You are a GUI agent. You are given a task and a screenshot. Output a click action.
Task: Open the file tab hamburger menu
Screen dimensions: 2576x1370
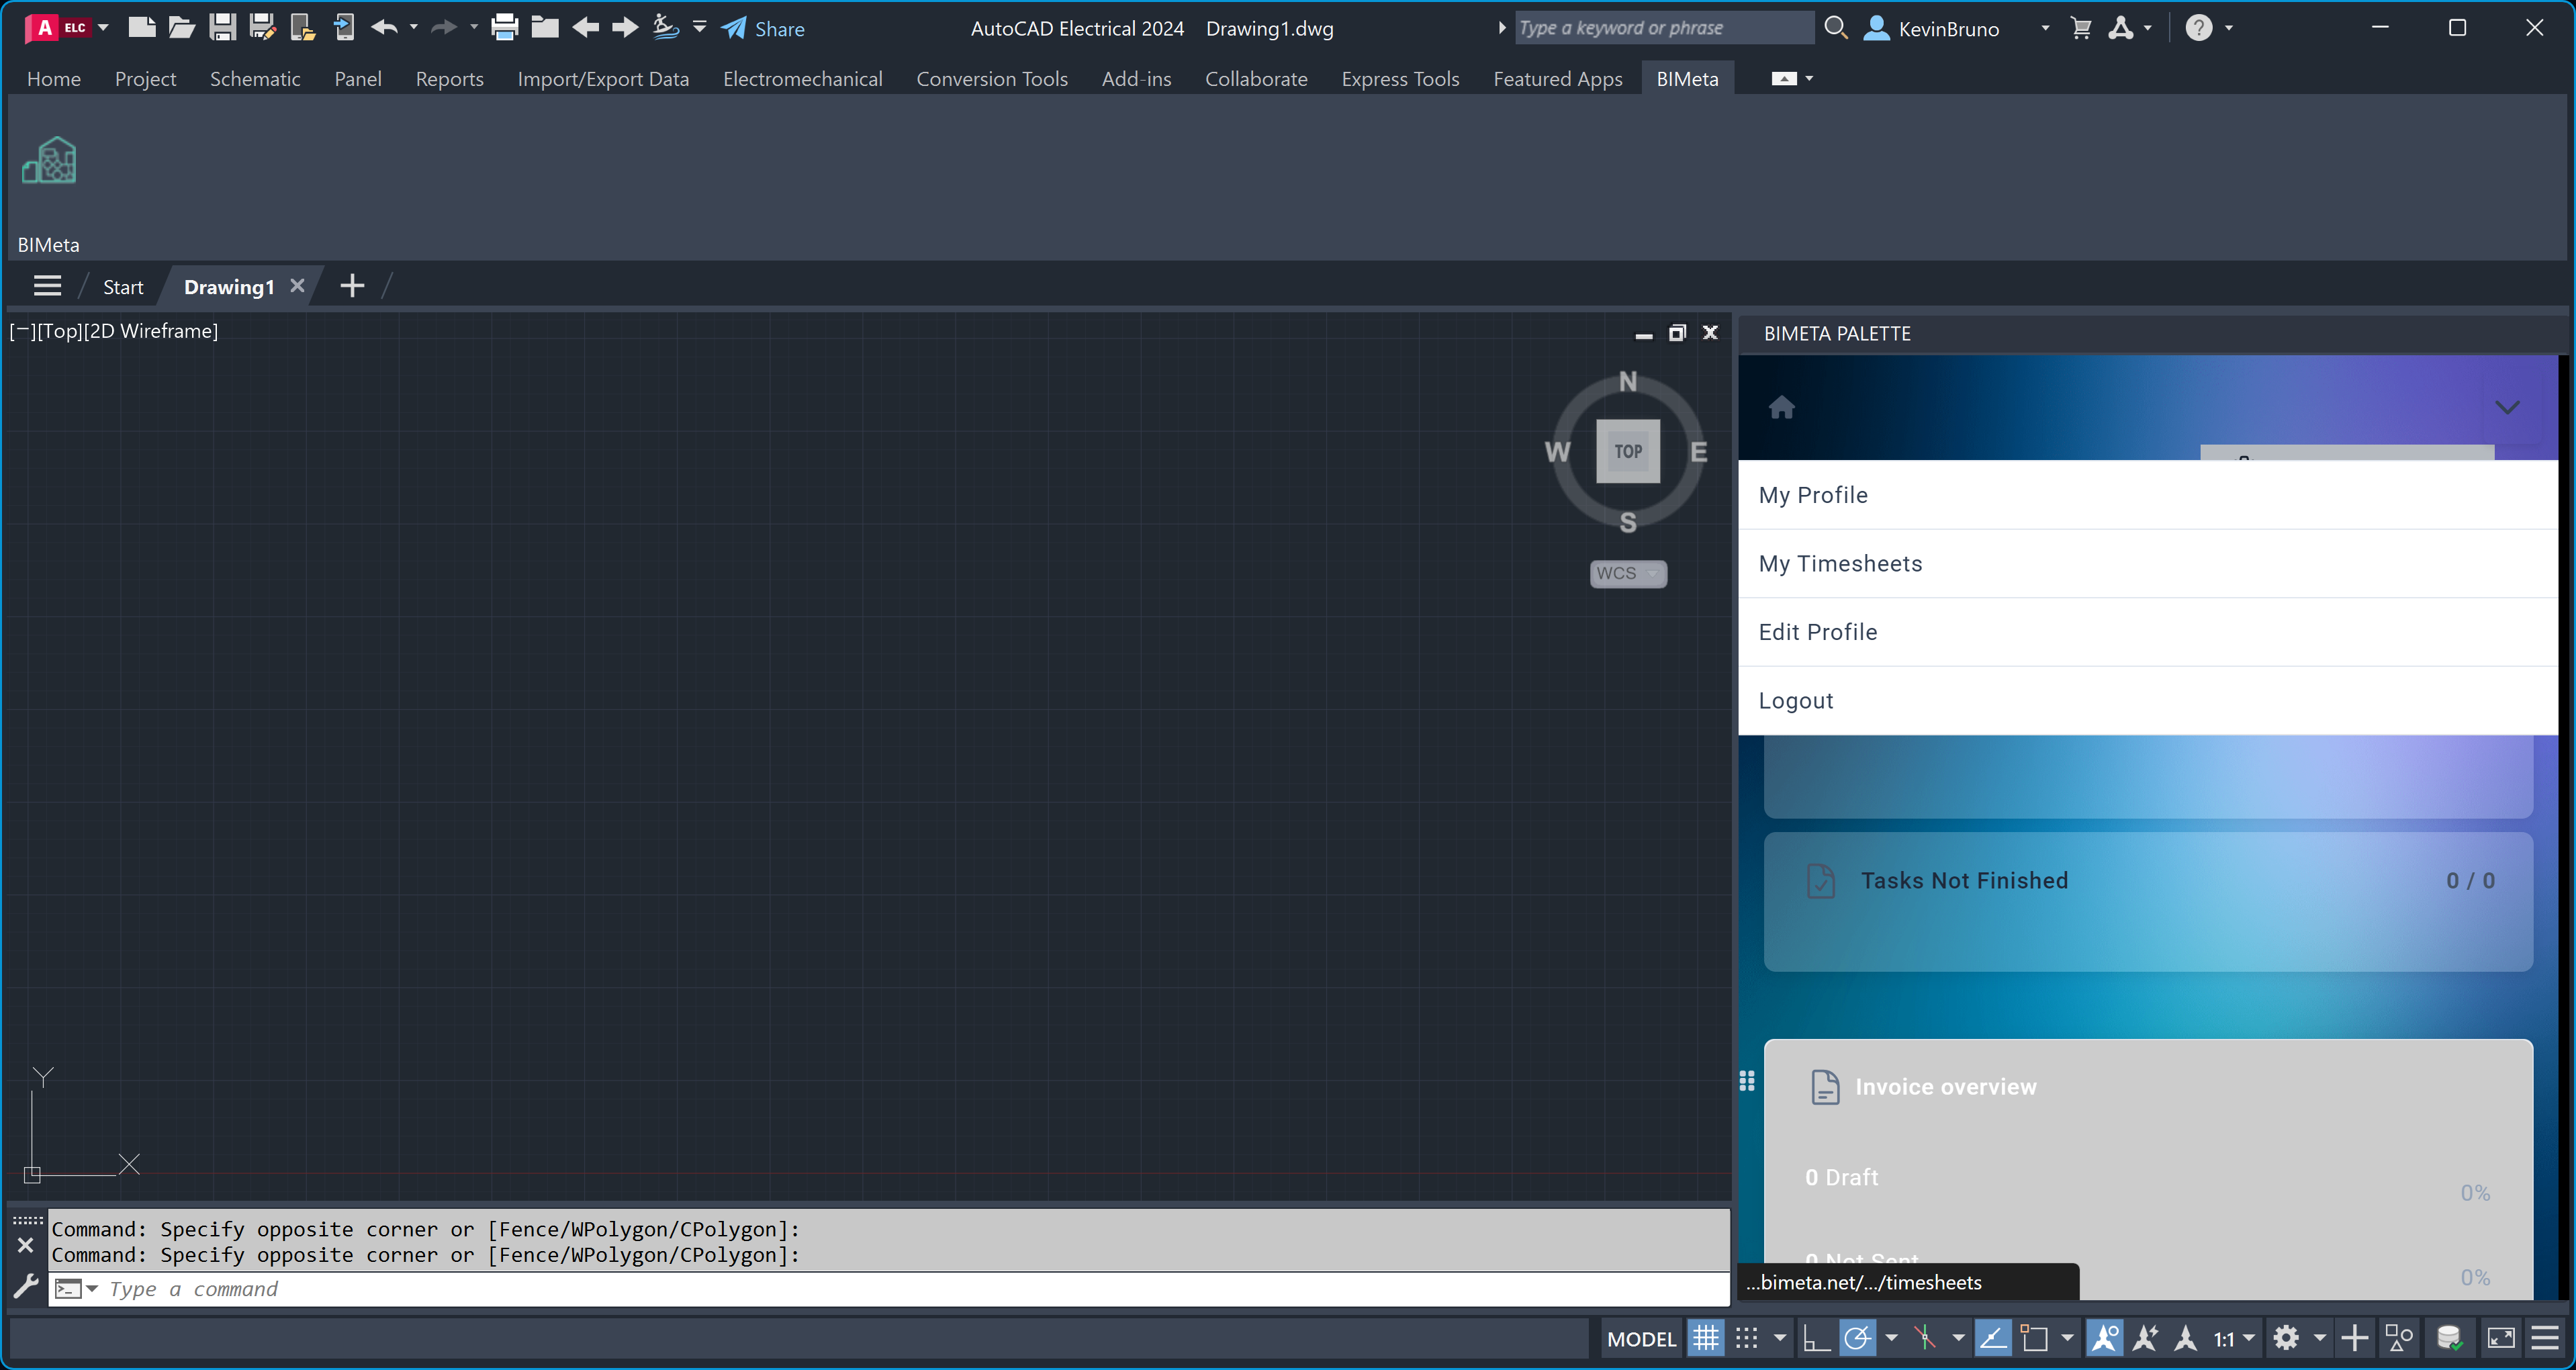[x=47, y=287]
